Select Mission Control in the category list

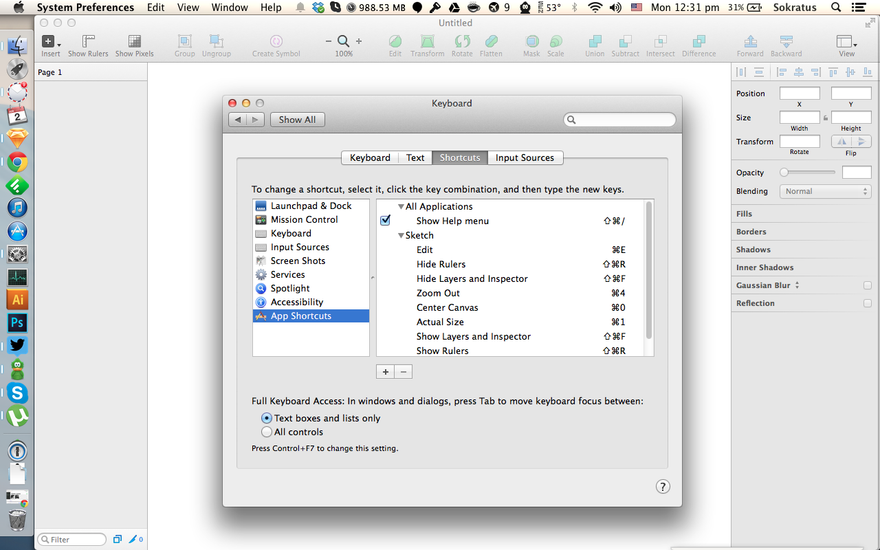pos(311,219)
